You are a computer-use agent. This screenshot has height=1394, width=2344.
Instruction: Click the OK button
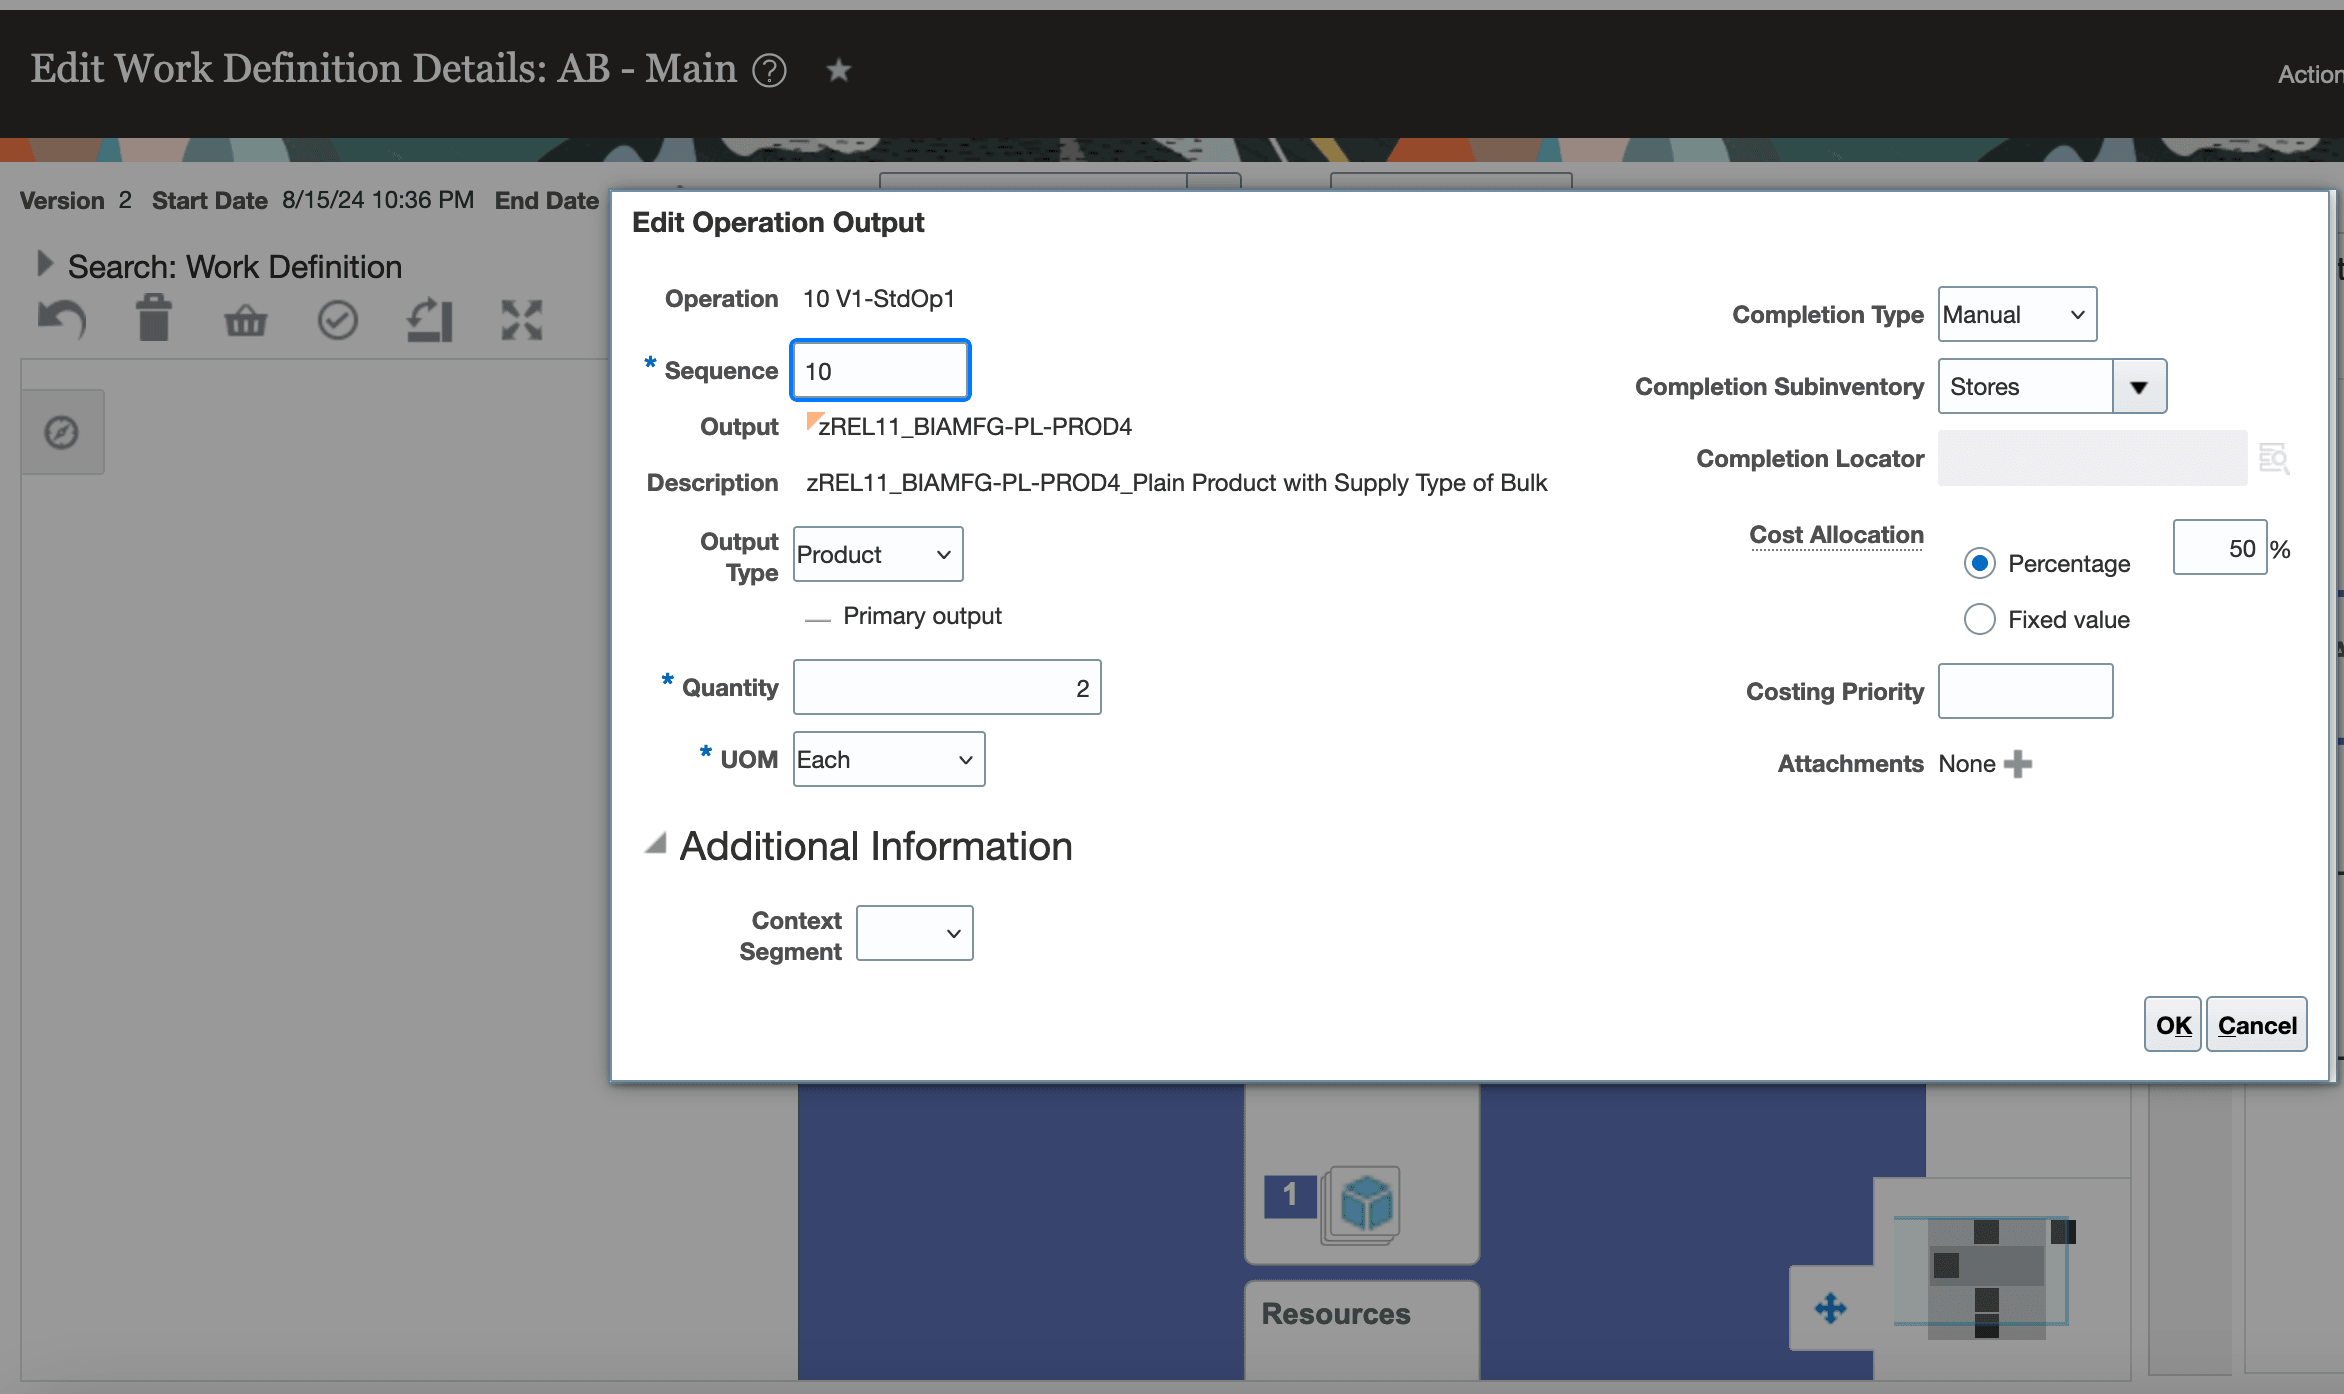(2172, 1025)
